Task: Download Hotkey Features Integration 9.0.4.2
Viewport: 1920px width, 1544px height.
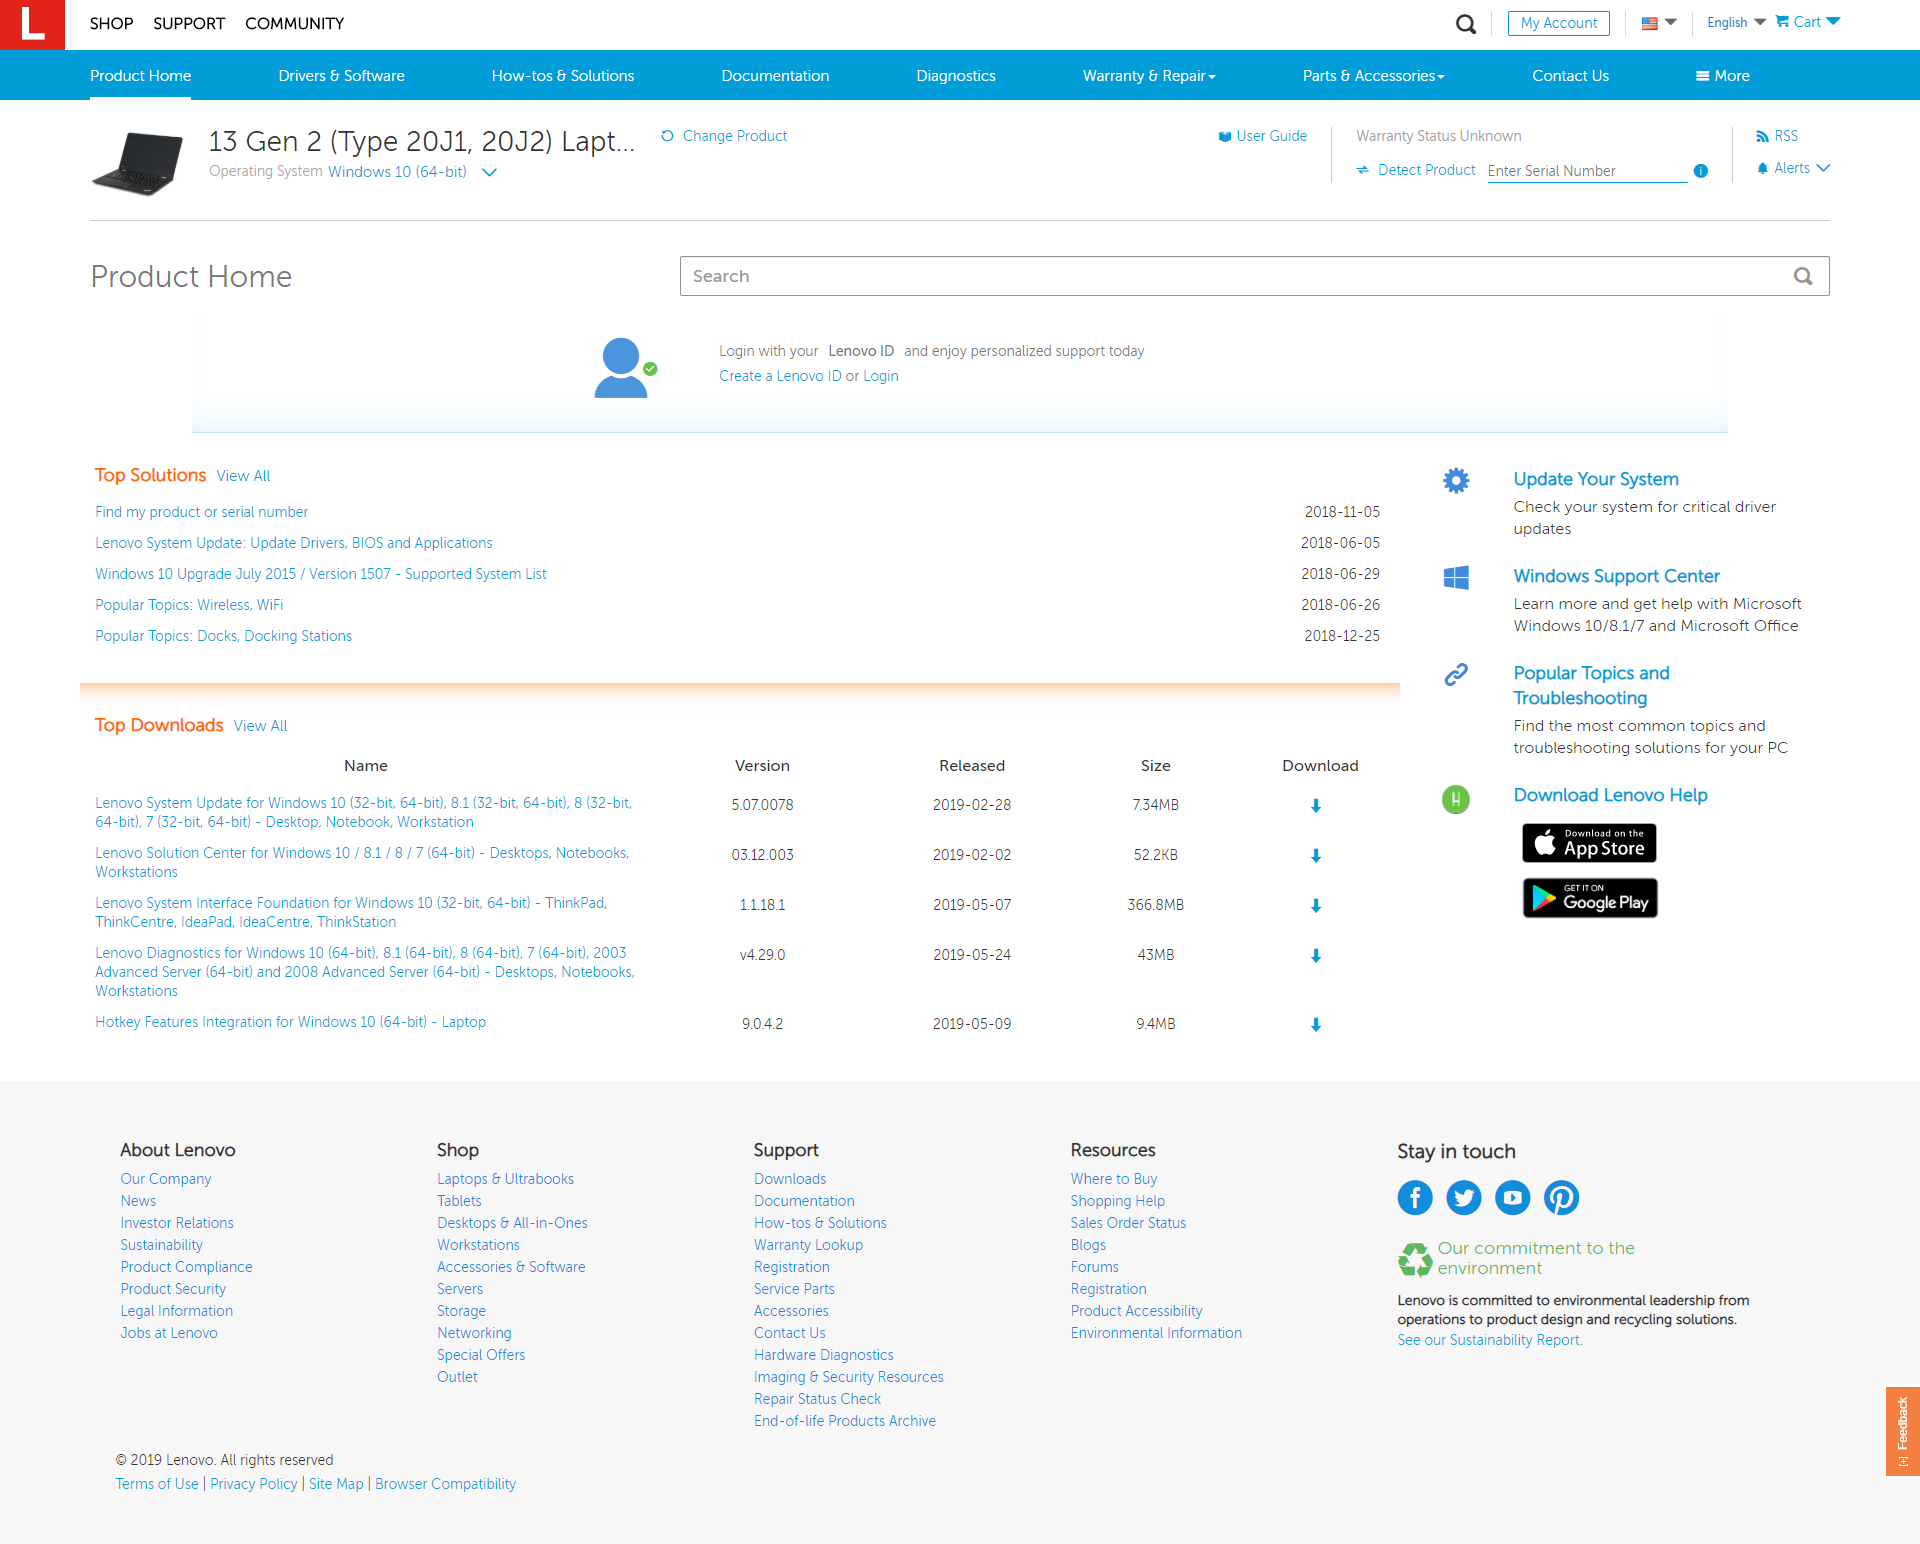Action: pyautogui.click(x=1316, y=1024)
